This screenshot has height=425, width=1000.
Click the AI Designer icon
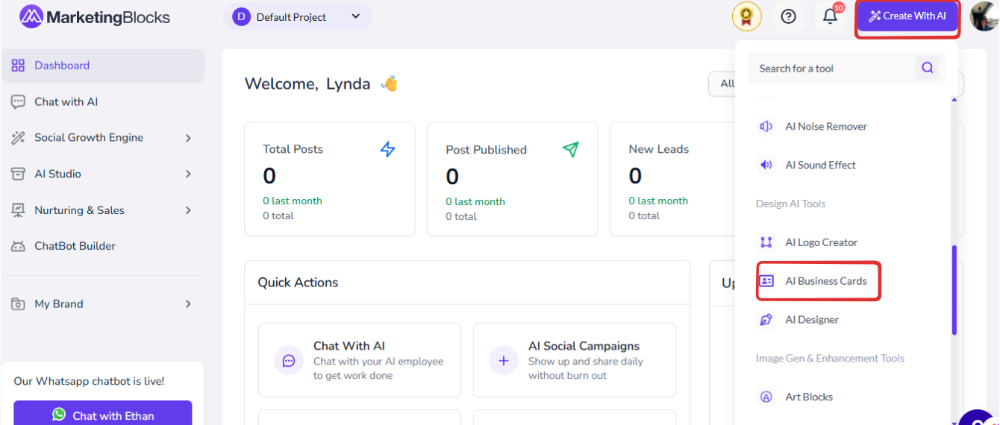(766, 320)
